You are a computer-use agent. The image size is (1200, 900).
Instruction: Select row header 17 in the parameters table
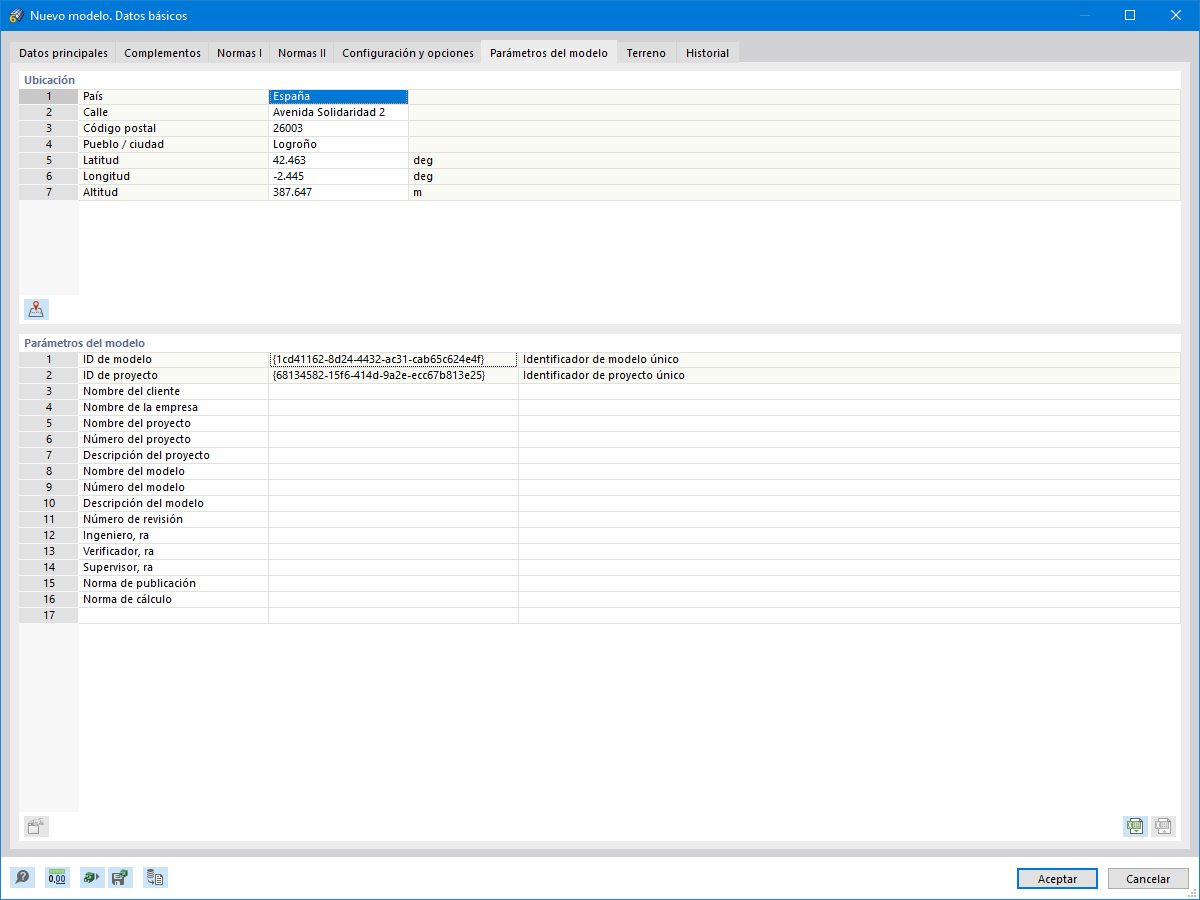click(48, 615)
